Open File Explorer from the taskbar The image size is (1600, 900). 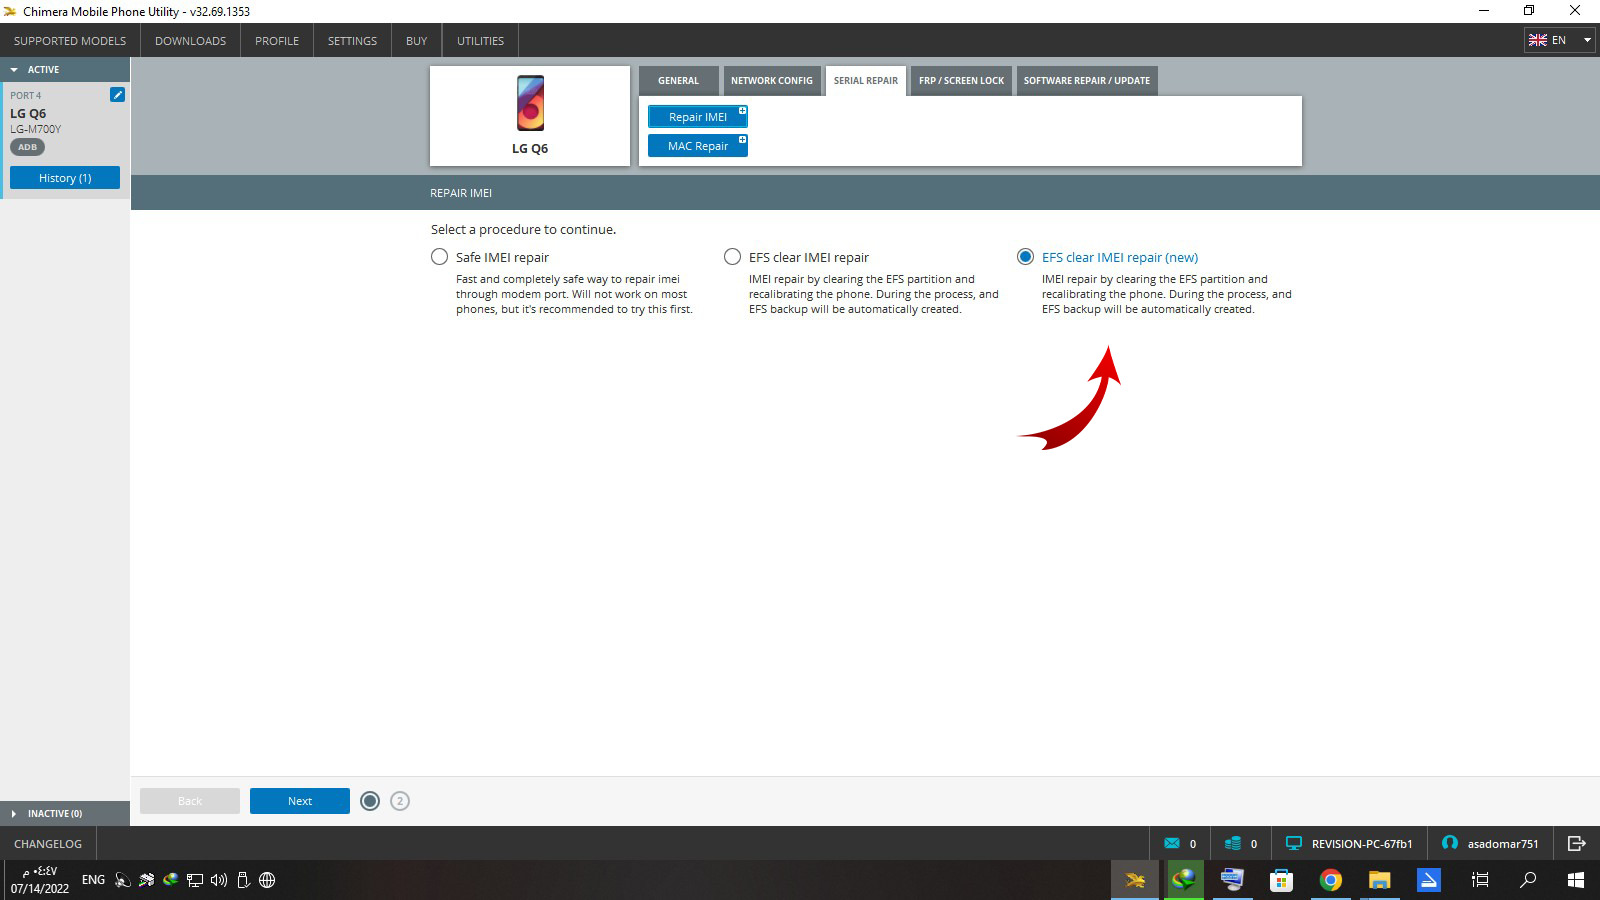pyautogui.click(x=1380, y=880)
